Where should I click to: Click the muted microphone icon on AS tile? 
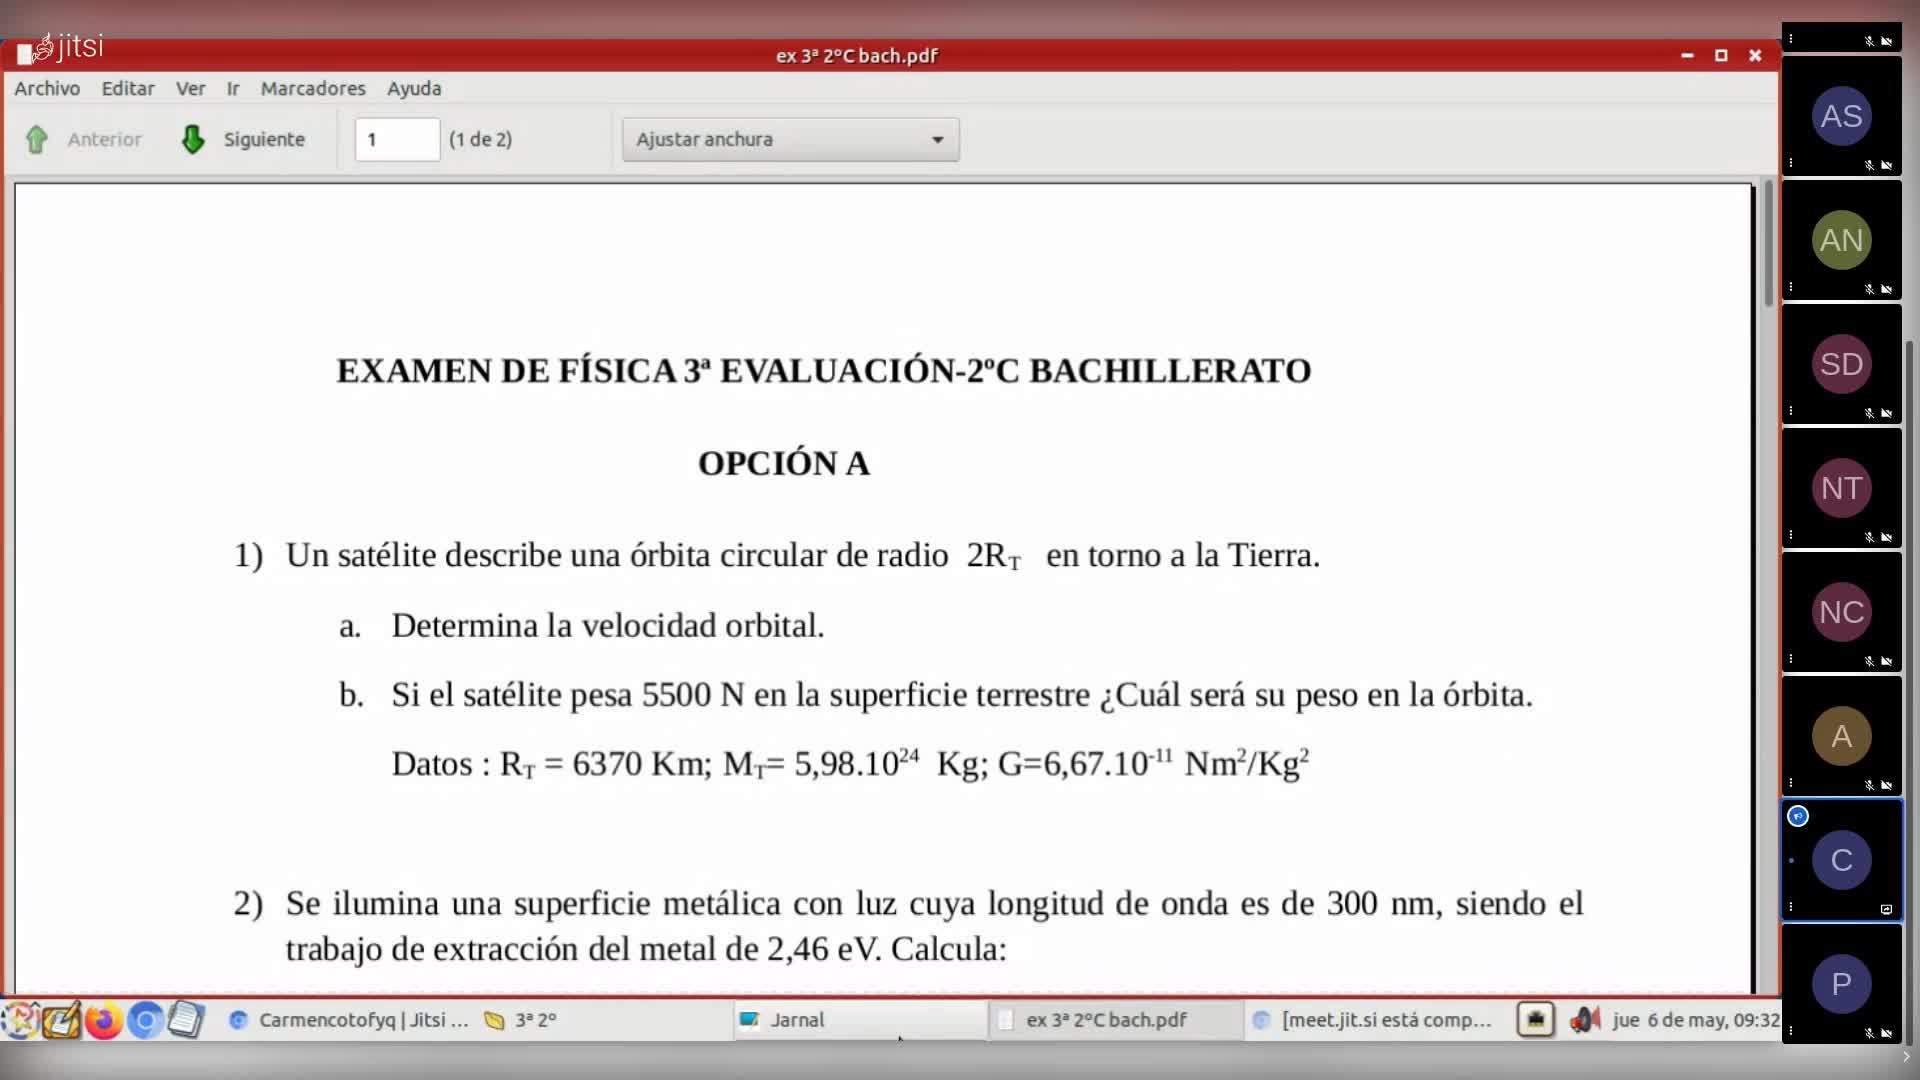coord(1869,165)
